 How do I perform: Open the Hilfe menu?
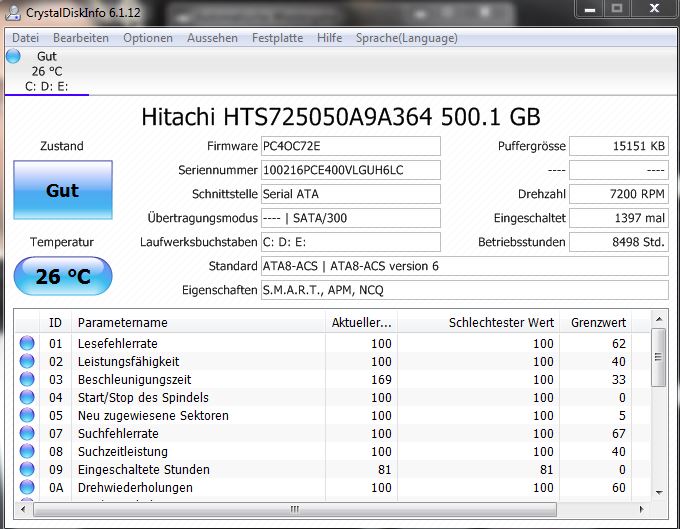(x=330, y=38)
